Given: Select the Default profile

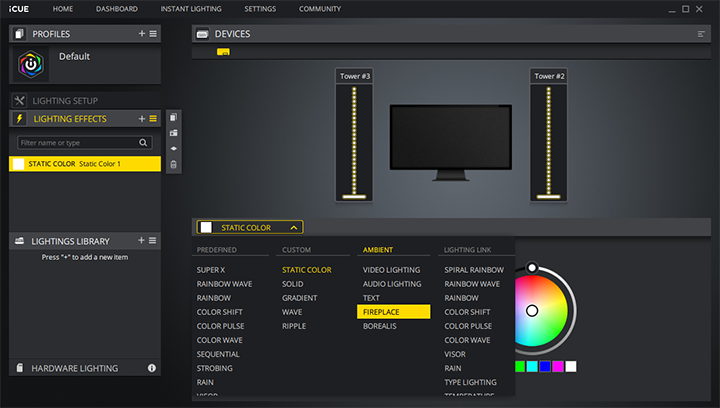Looking at the screenshot, I should click(x=76, y=58).
